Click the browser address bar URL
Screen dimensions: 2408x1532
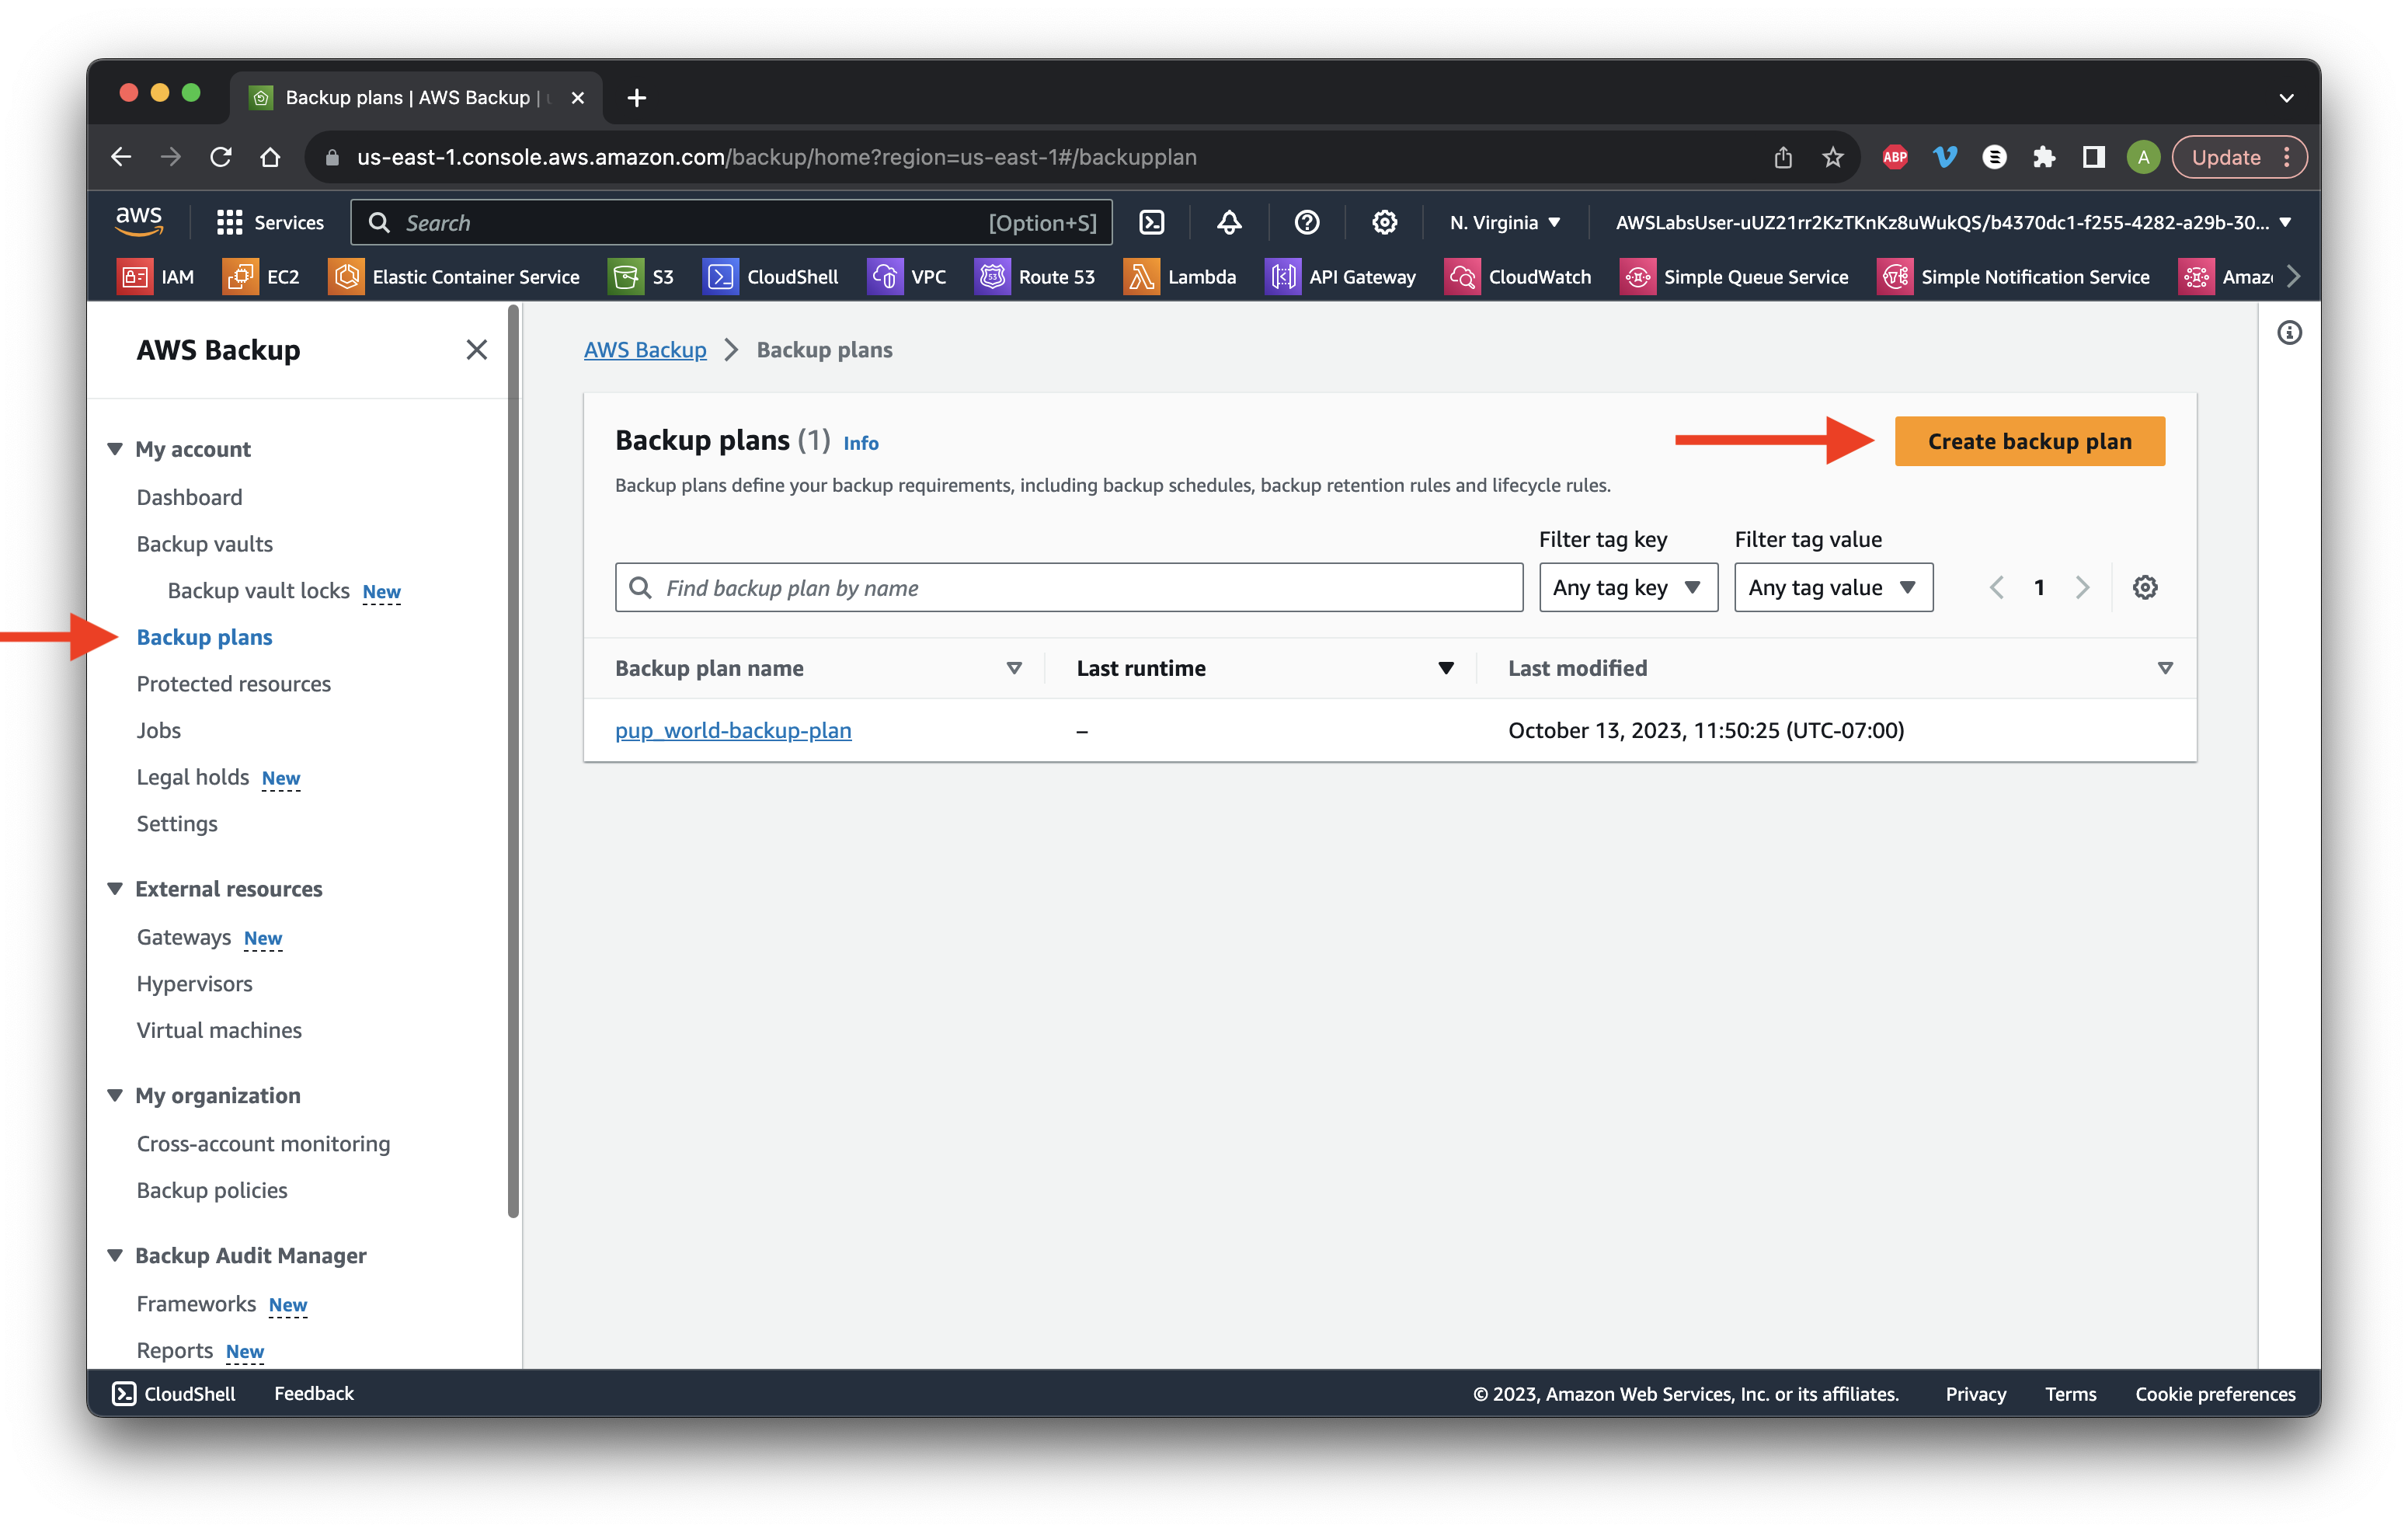776,157
